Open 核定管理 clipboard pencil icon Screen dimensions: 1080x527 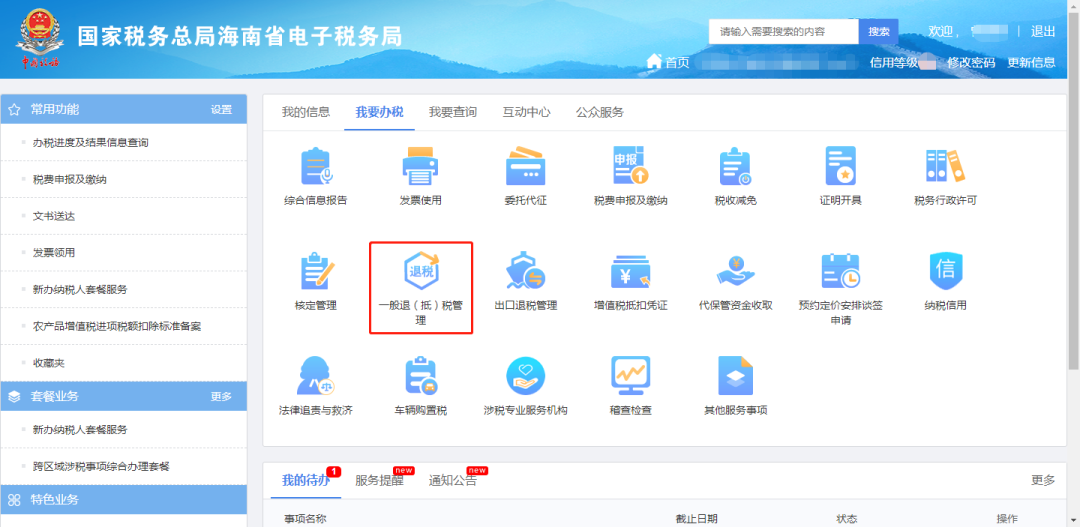pyautogui.click(x=316, y=271)
